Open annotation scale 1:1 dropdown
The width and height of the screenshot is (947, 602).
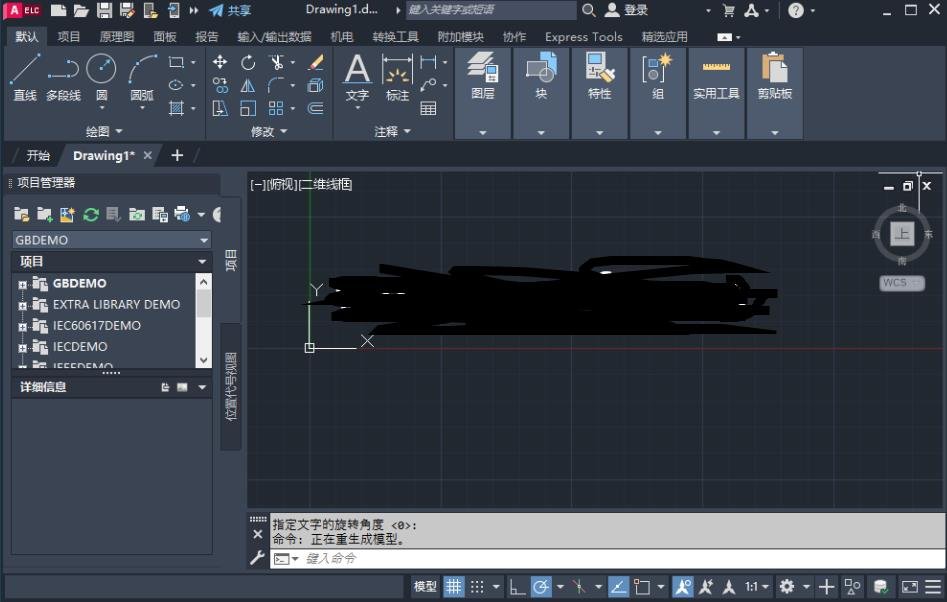(x=757, y=586)
